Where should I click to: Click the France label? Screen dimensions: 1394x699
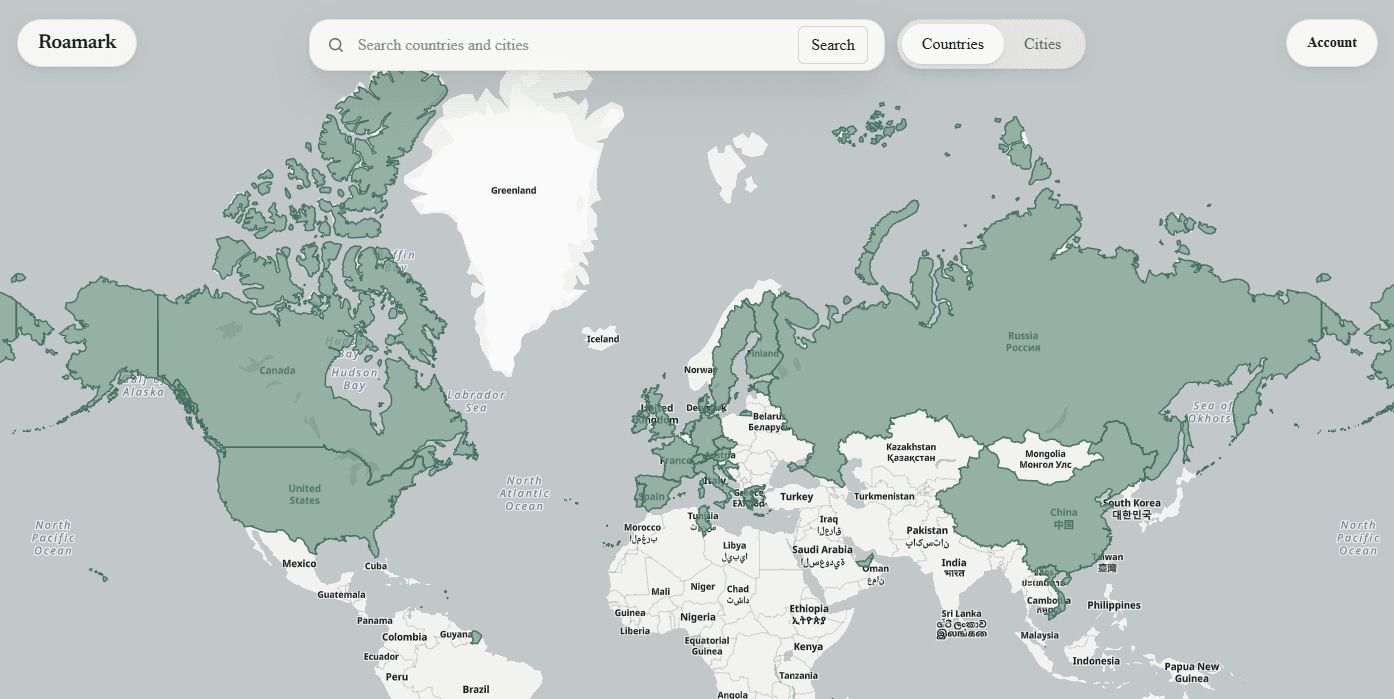676,461
